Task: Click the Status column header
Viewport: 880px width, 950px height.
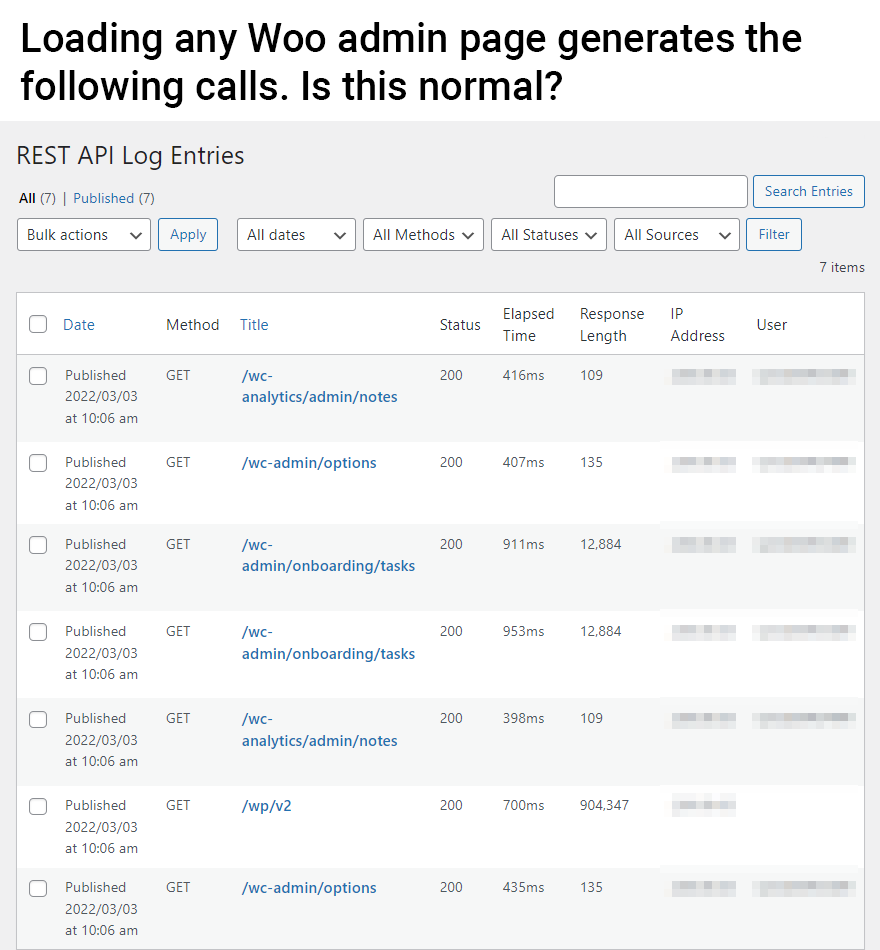Action: click(460, 325)
